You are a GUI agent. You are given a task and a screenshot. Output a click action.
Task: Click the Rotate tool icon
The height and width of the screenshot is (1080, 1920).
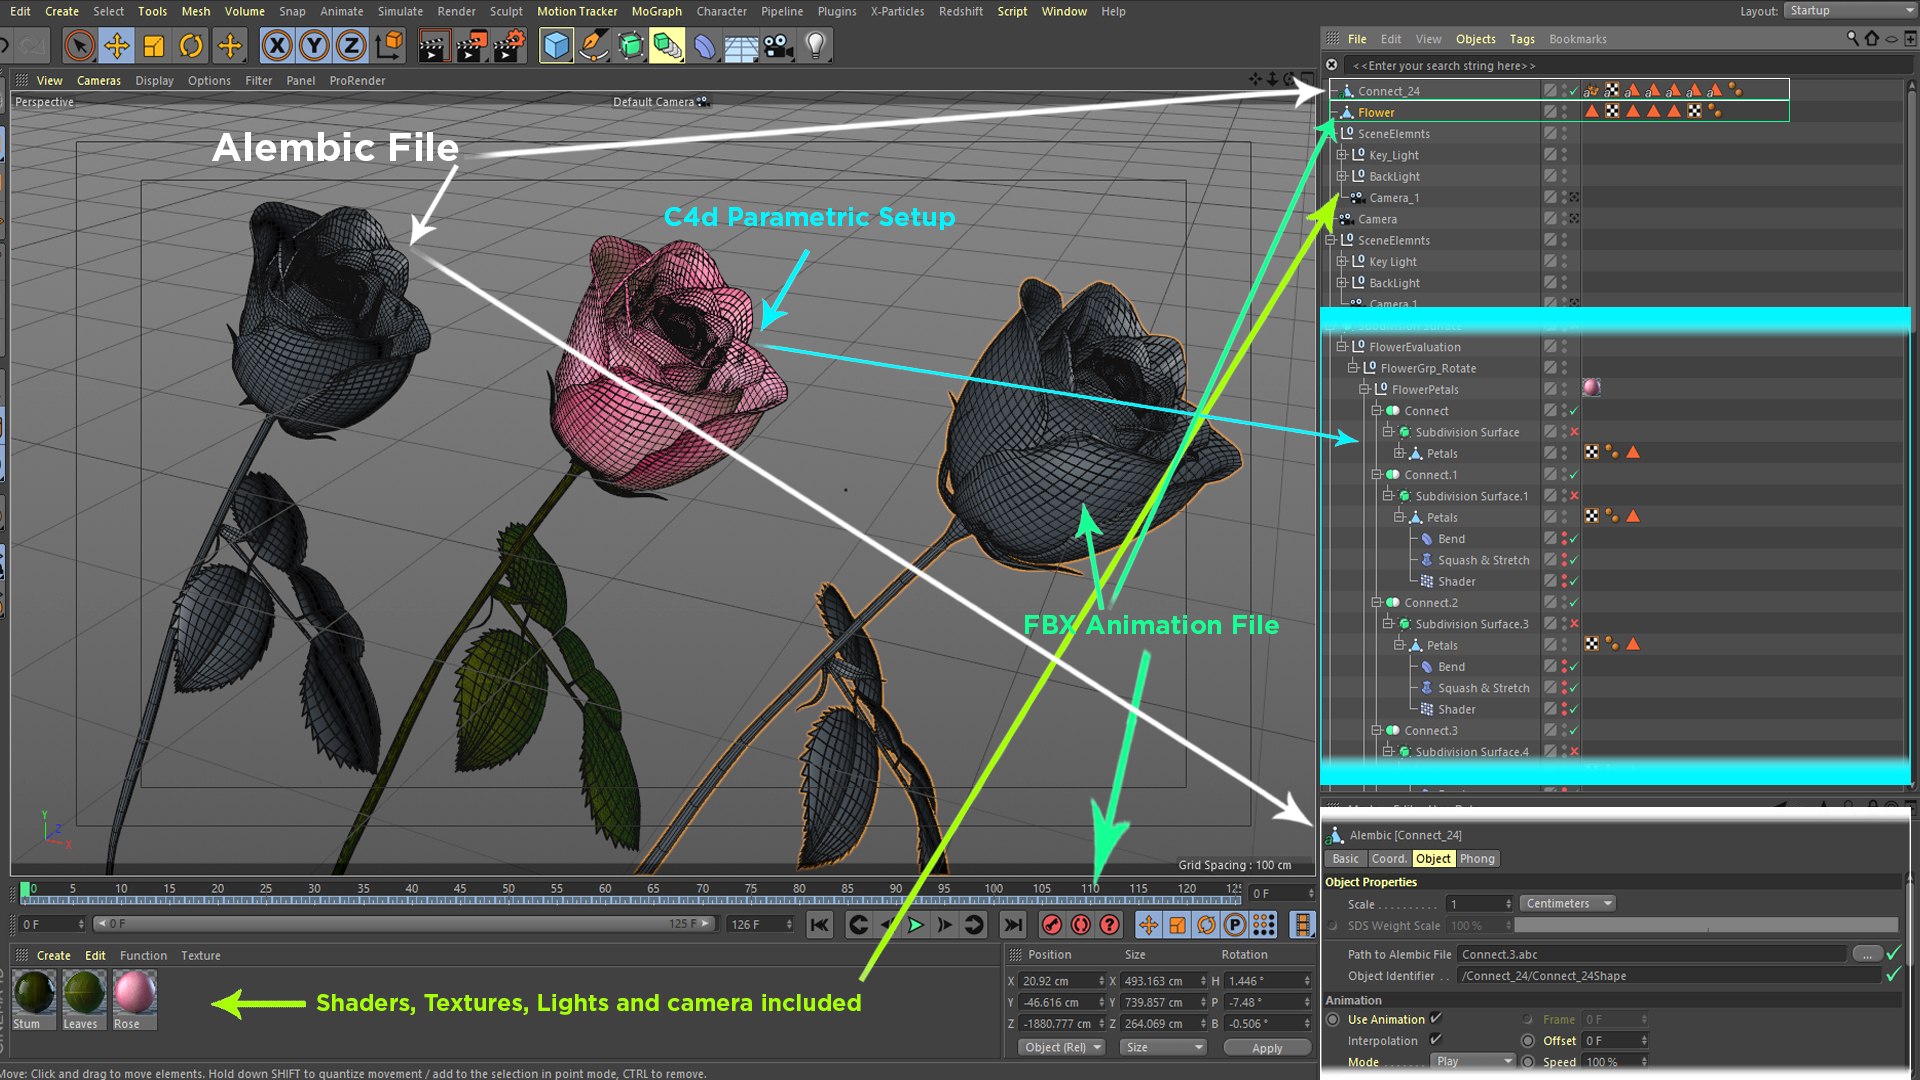(193, 46)
